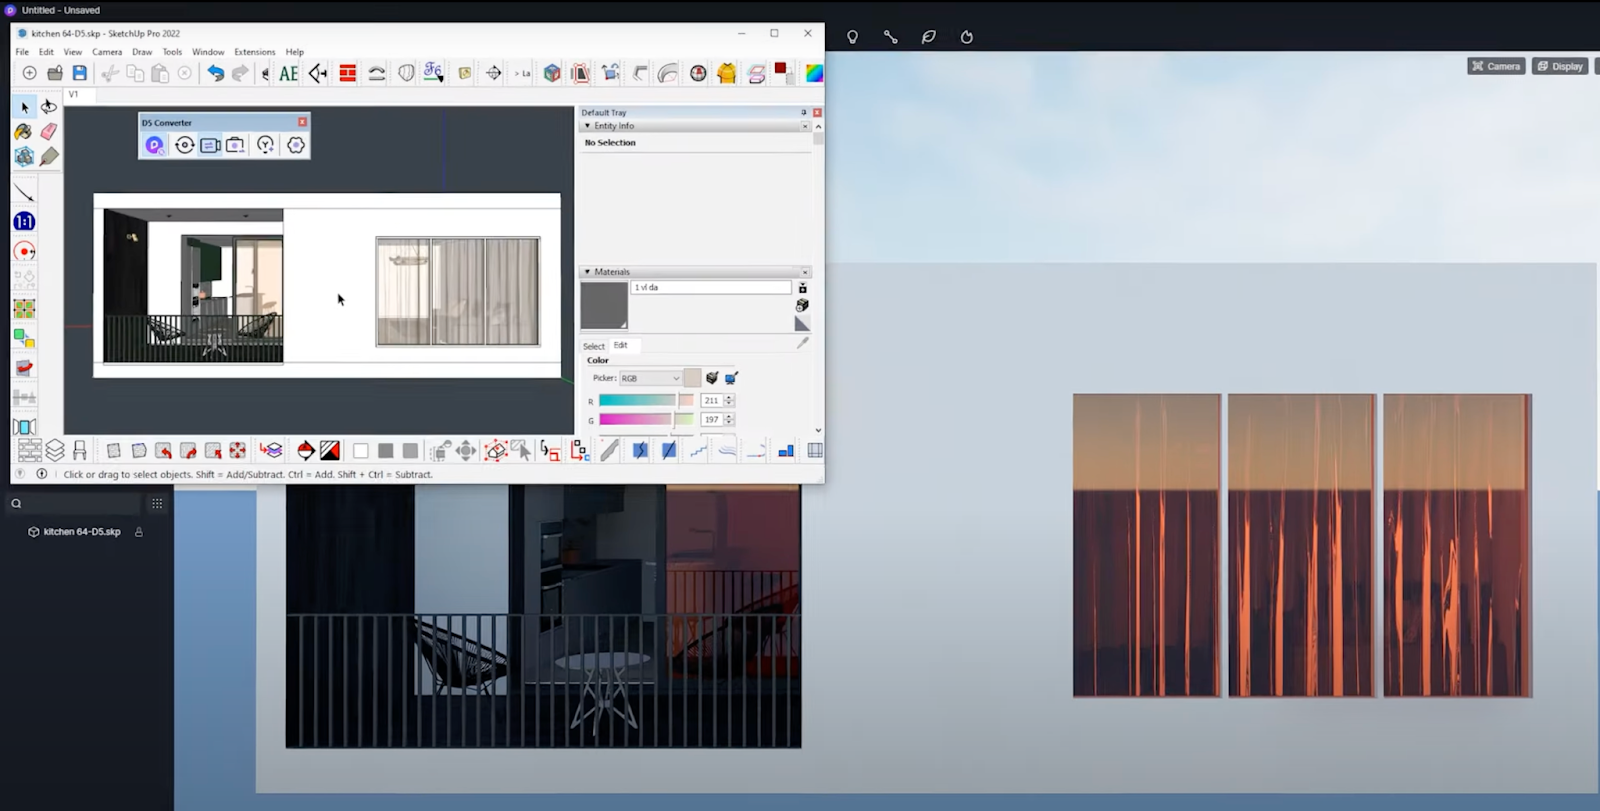The image size is (1600, 811).
Task: Switch to the Select tab in Materials
Action: pos(594,346)
